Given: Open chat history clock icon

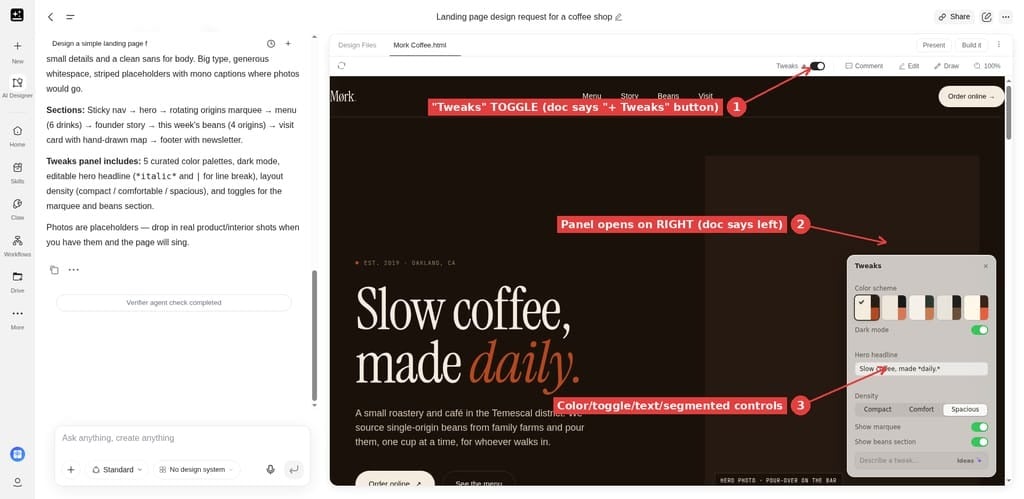Looking at the screenshot, I should (271, 44).
